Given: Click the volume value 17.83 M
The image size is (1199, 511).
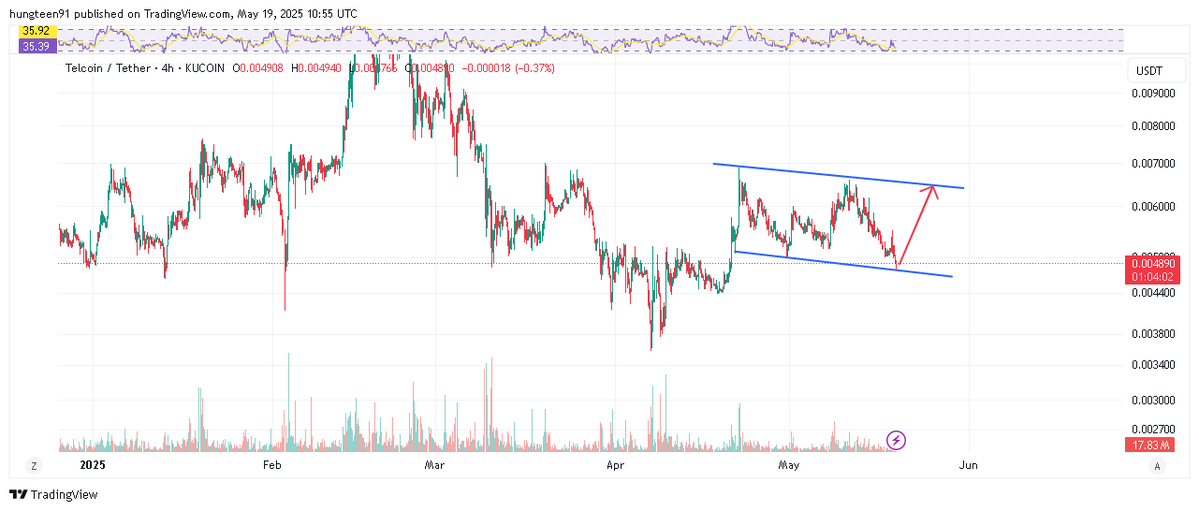Looking at the screenshot, I should point(1151,444).
